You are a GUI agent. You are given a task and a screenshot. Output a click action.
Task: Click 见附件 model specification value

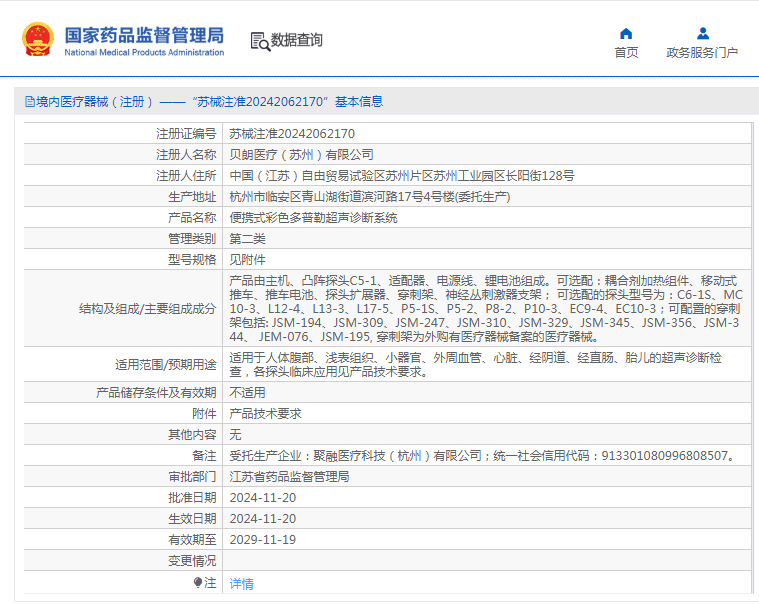(x=247, y=259)
